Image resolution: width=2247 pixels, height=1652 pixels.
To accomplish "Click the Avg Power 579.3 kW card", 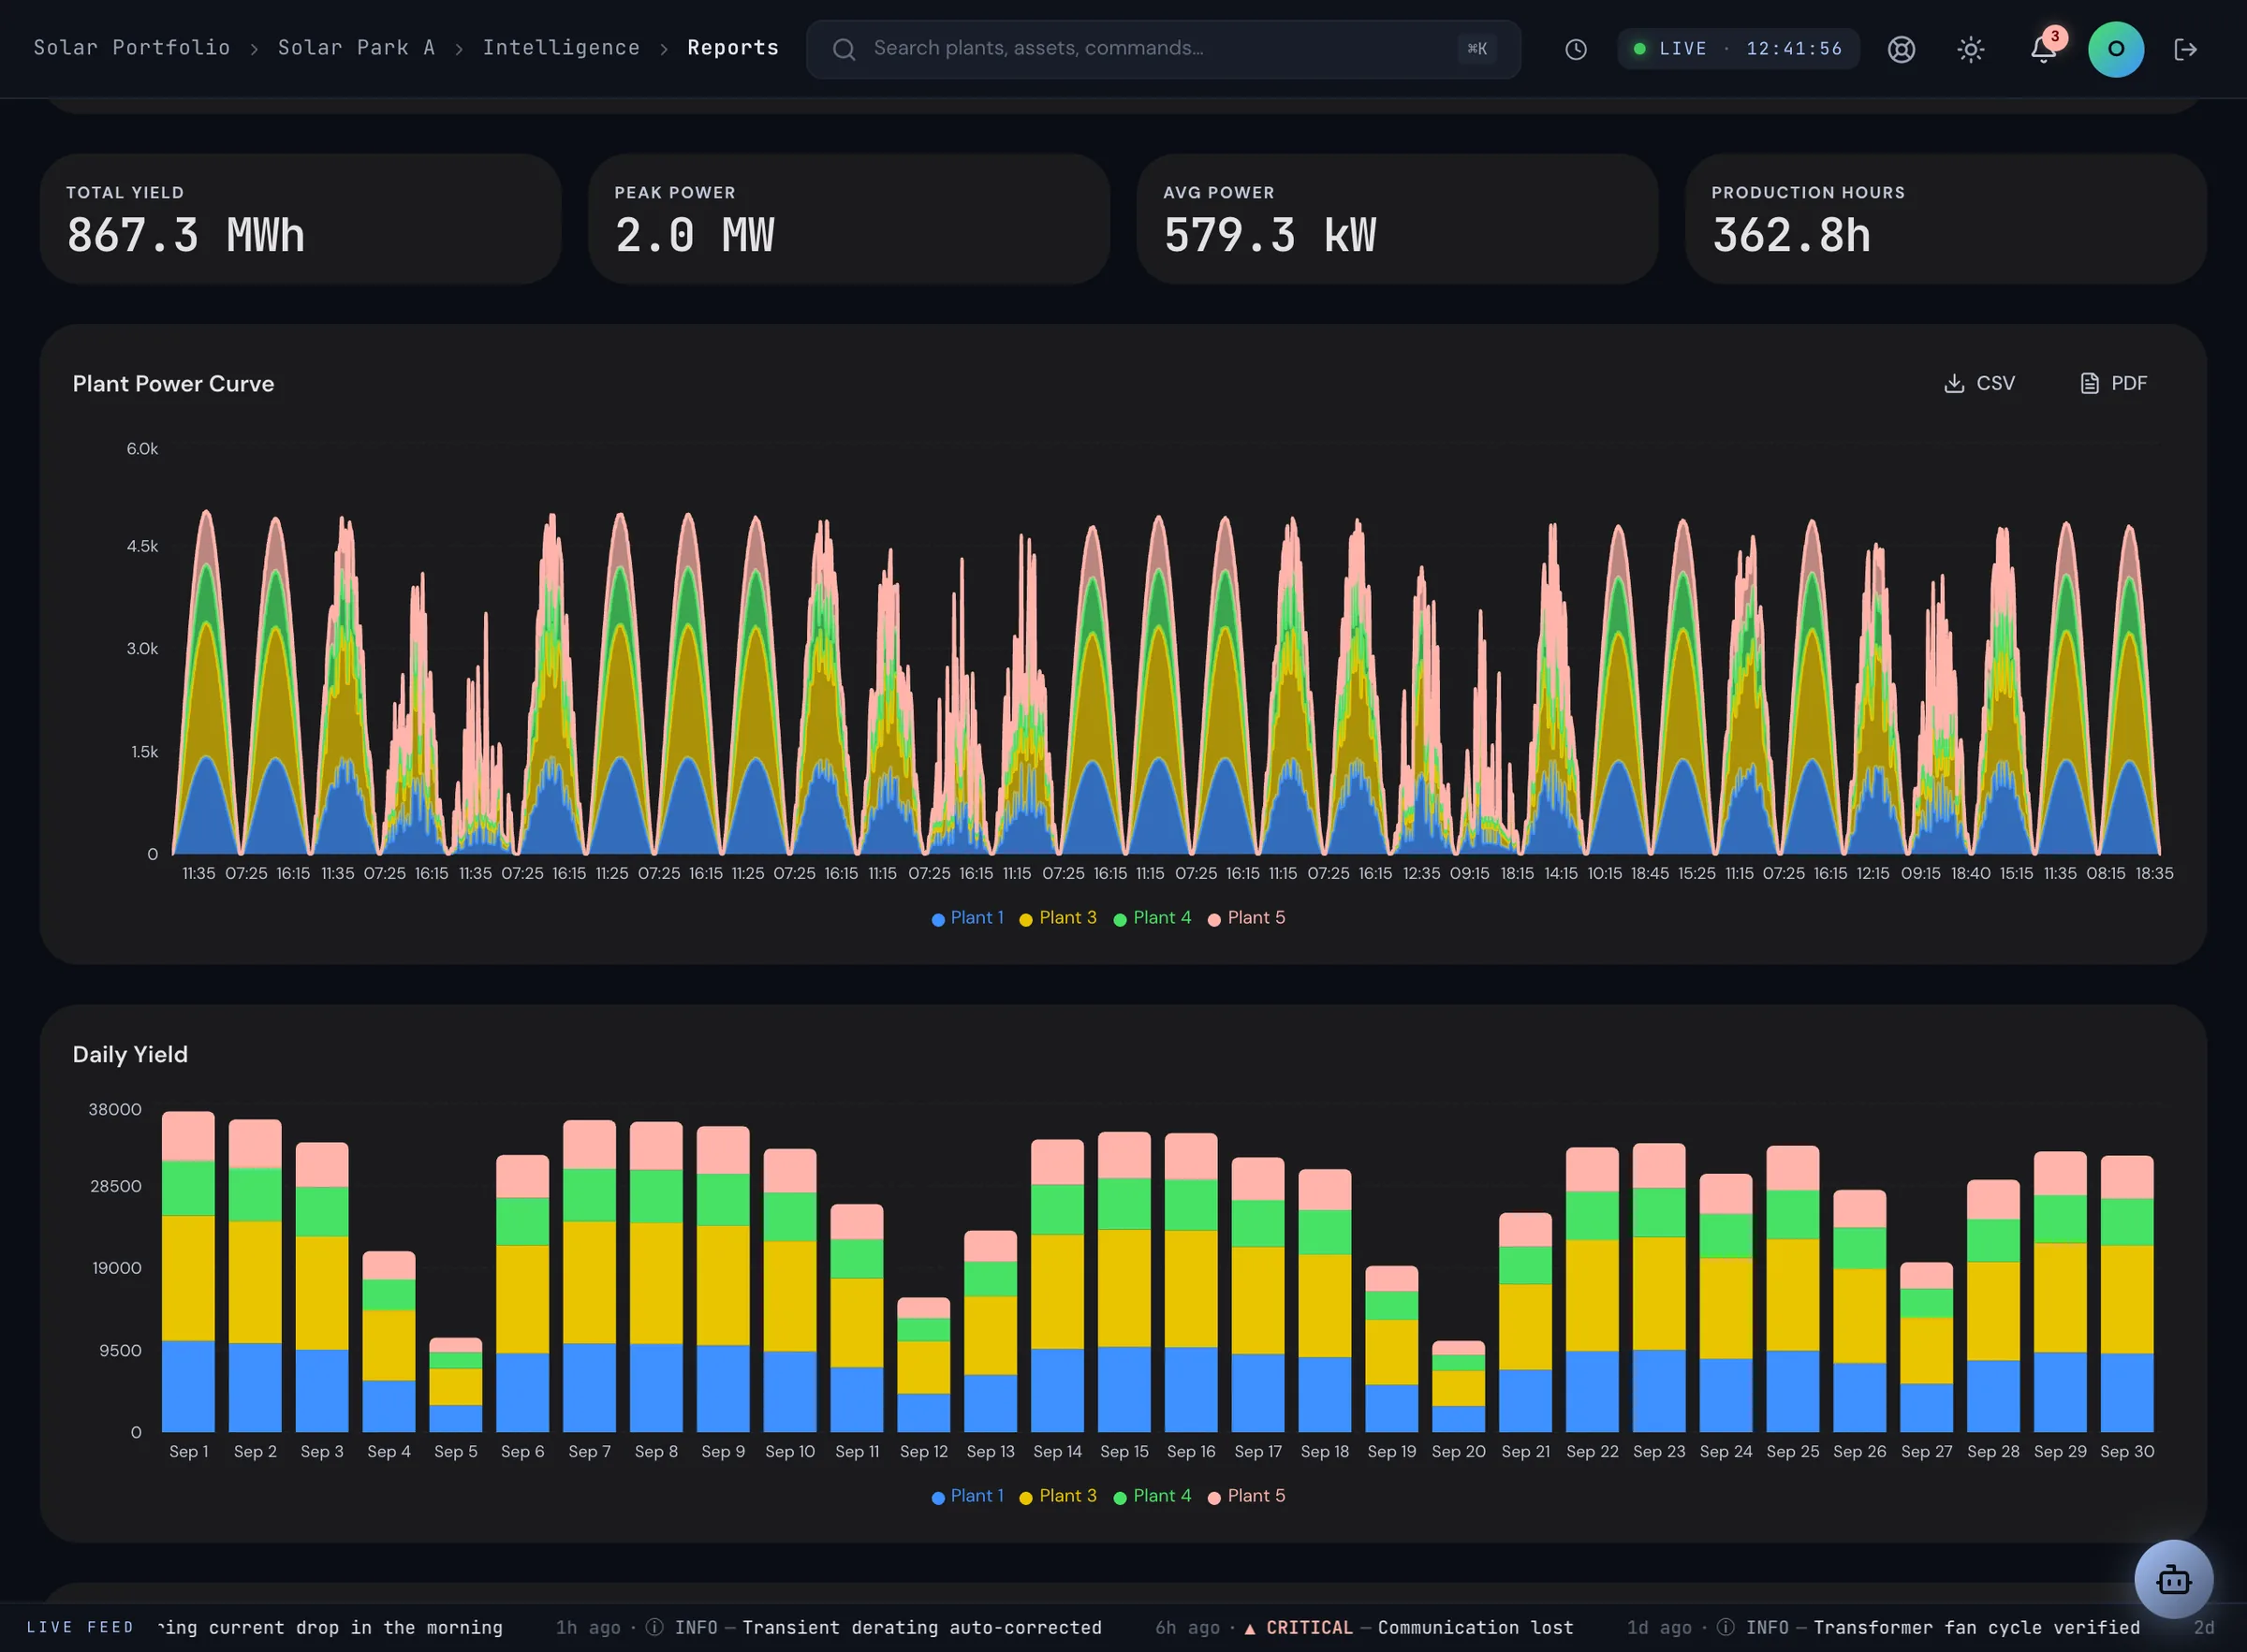I will click(x=1397, y=219).
